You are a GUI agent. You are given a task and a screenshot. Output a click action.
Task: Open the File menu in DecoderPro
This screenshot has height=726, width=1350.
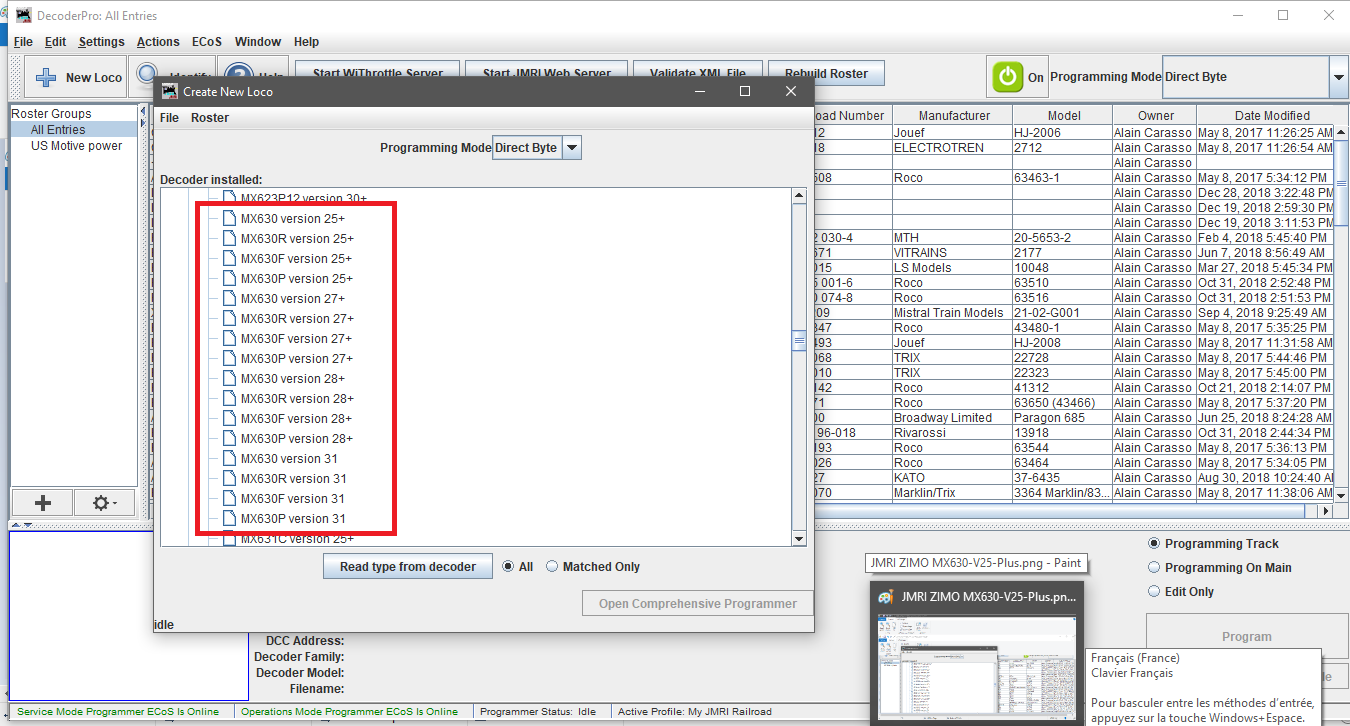click(23, 42)
